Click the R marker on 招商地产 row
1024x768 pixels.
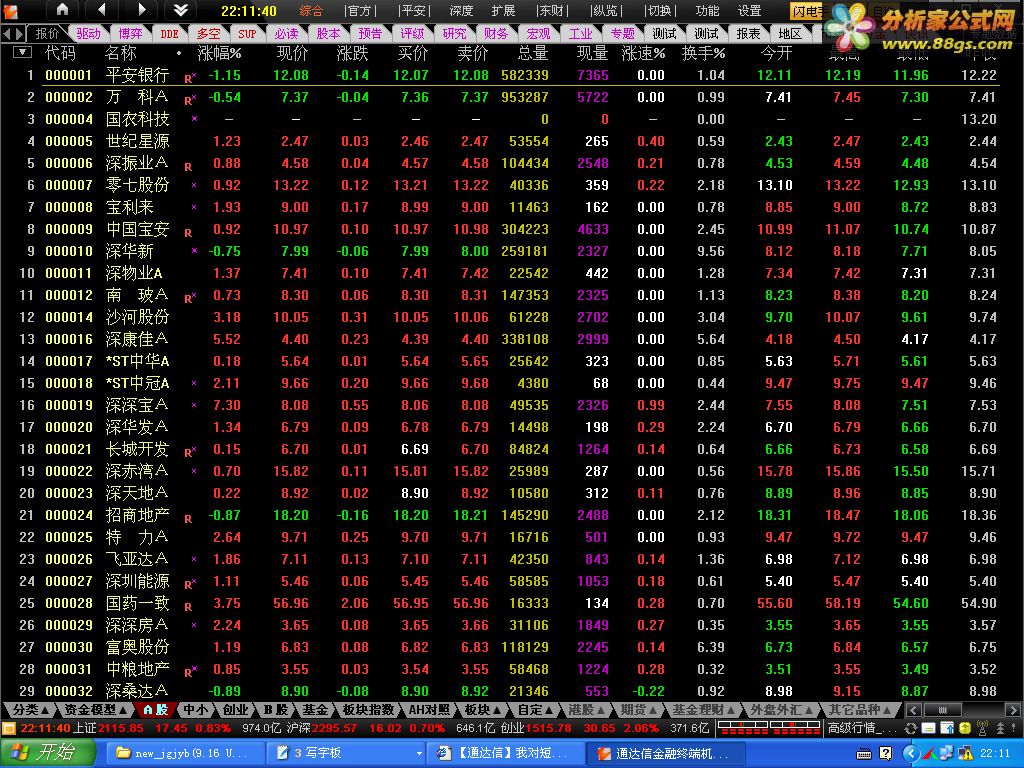[x=188, y=519]
